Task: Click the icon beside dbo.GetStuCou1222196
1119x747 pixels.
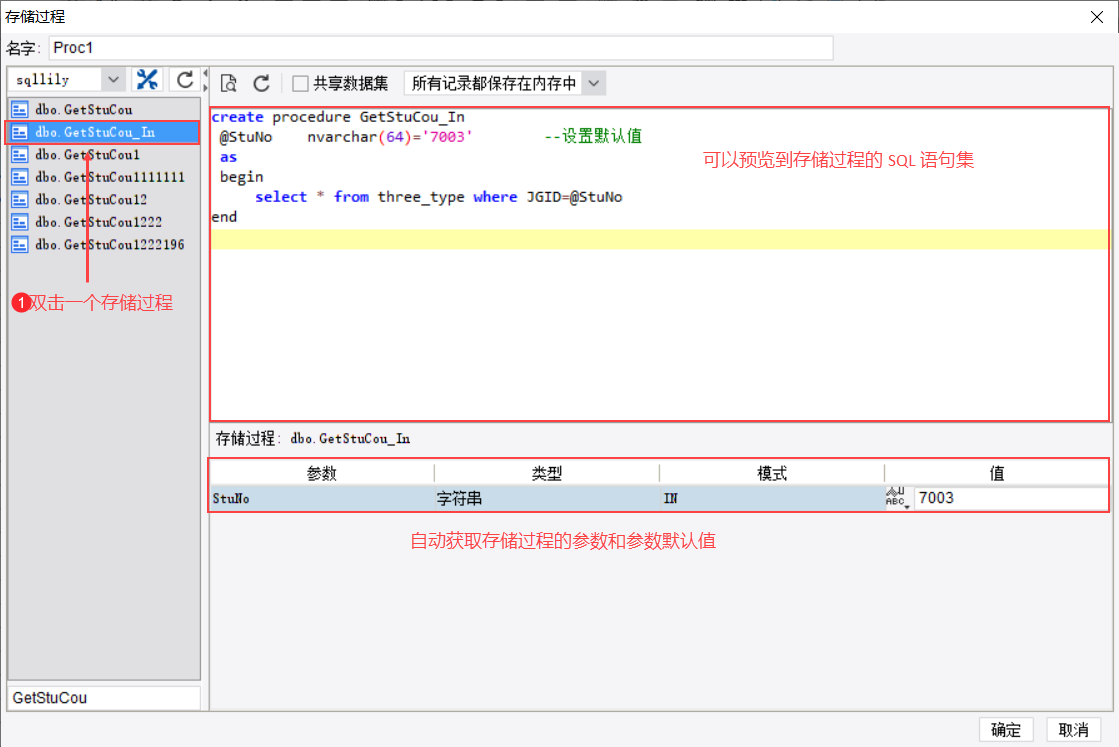Action: point(19,245)
